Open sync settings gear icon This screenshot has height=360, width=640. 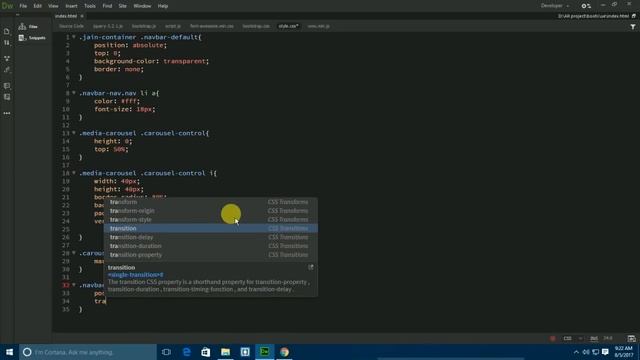pyautogui.click(x=586, y=6)
